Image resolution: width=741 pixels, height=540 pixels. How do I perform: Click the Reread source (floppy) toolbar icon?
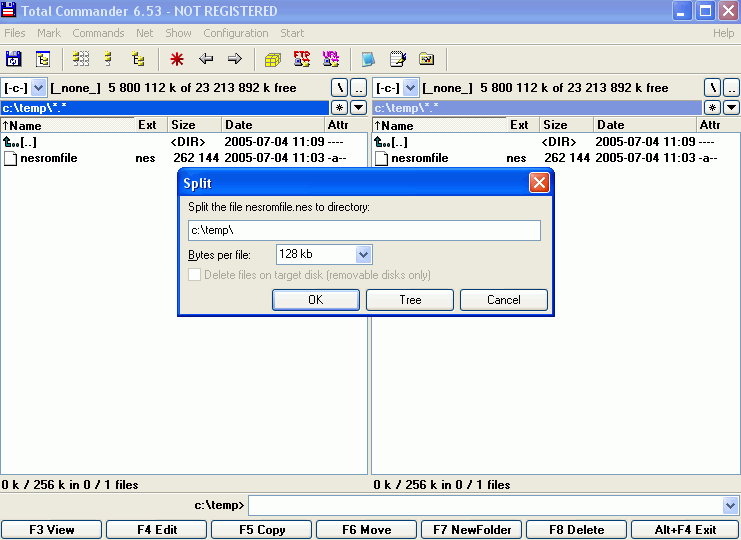13,59
